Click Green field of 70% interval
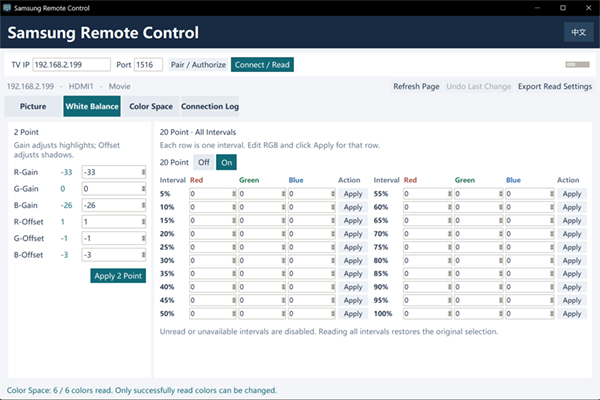Viewport: 600px width, 400px height. point(479,234)
